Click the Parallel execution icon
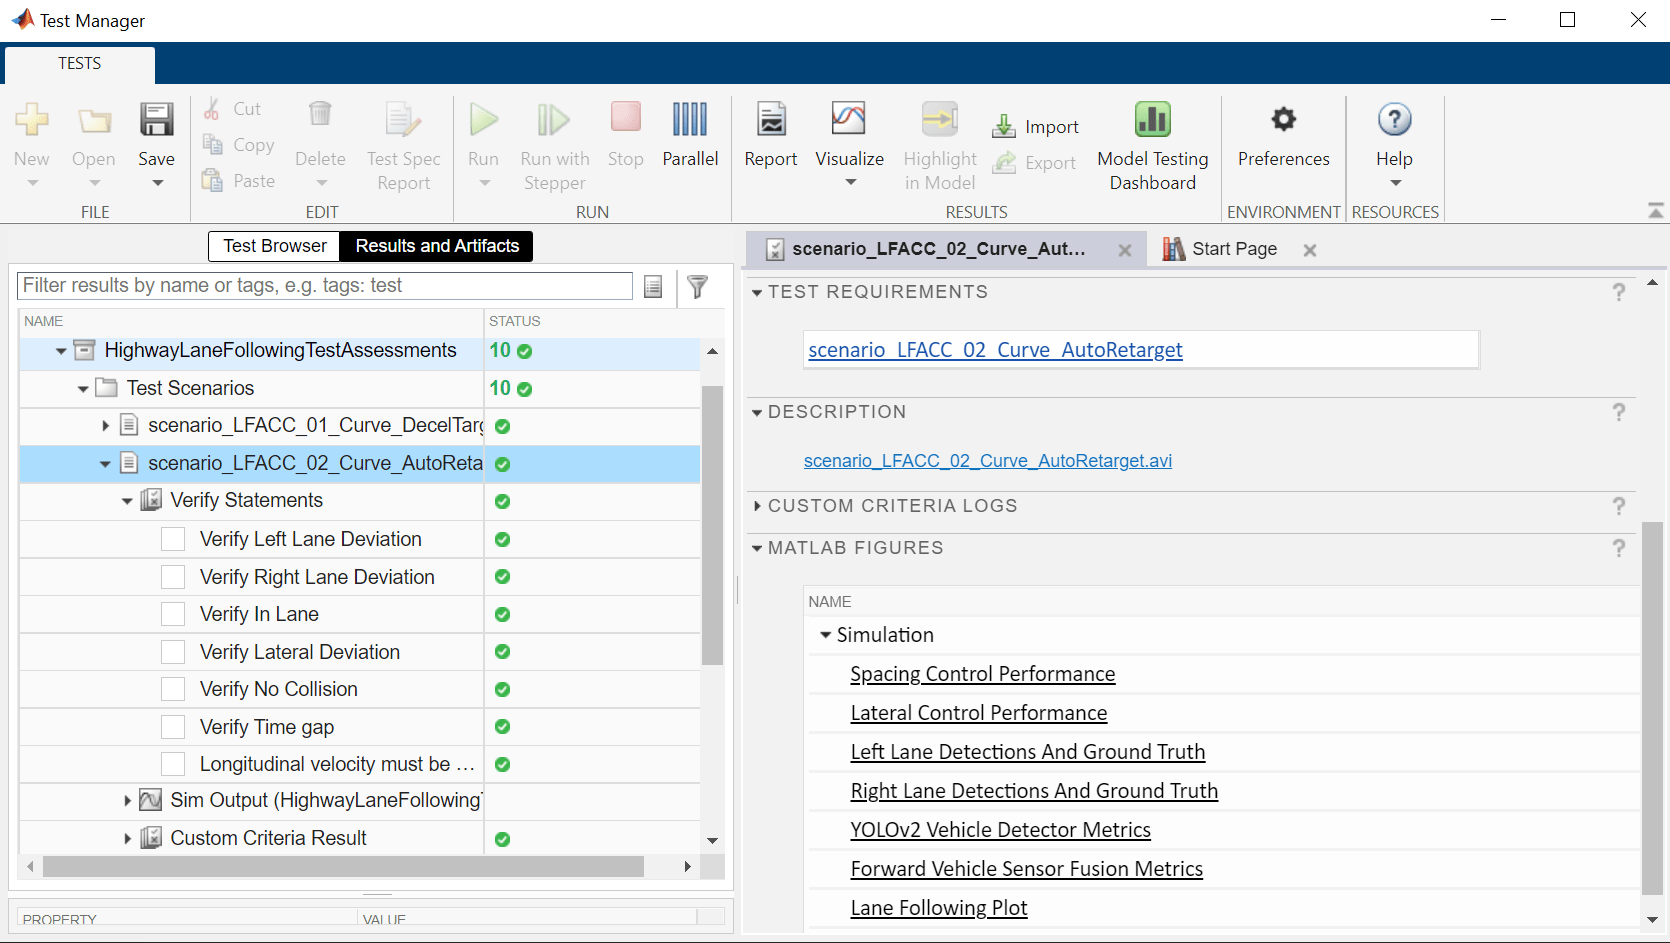This screenshot has width=1670, height=943. coord(689,121)
